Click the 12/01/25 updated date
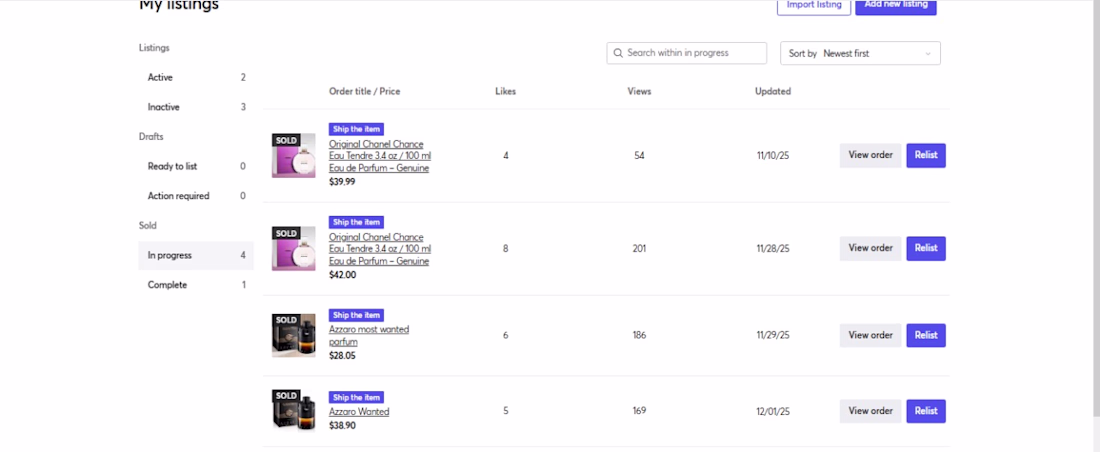The image size is (1100, 452). tap(772, 411)
